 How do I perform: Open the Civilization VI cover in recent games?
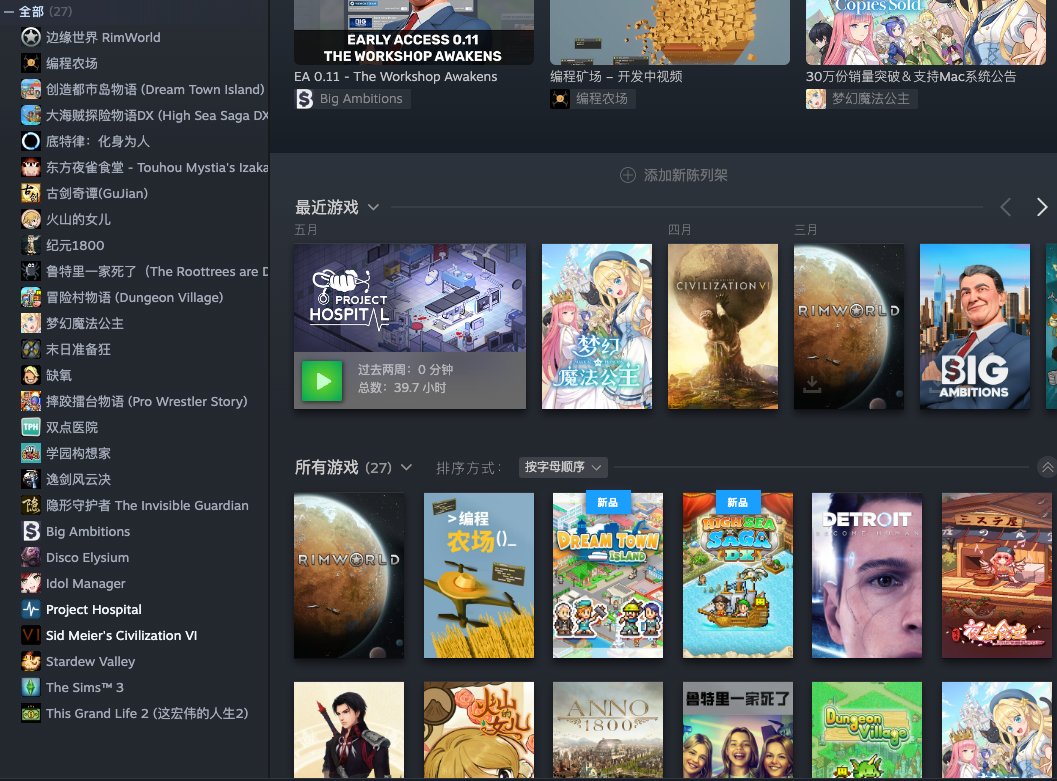(x=723, y=326)
